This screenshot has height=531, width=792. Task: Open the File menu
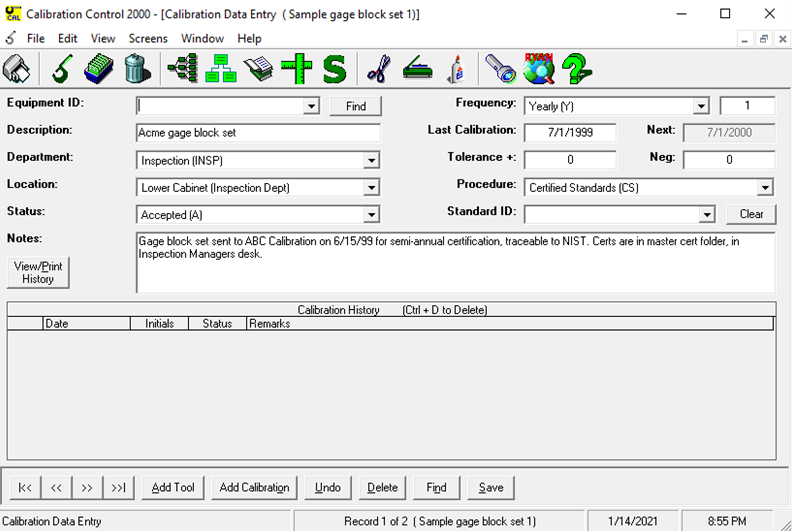(35, 38)
